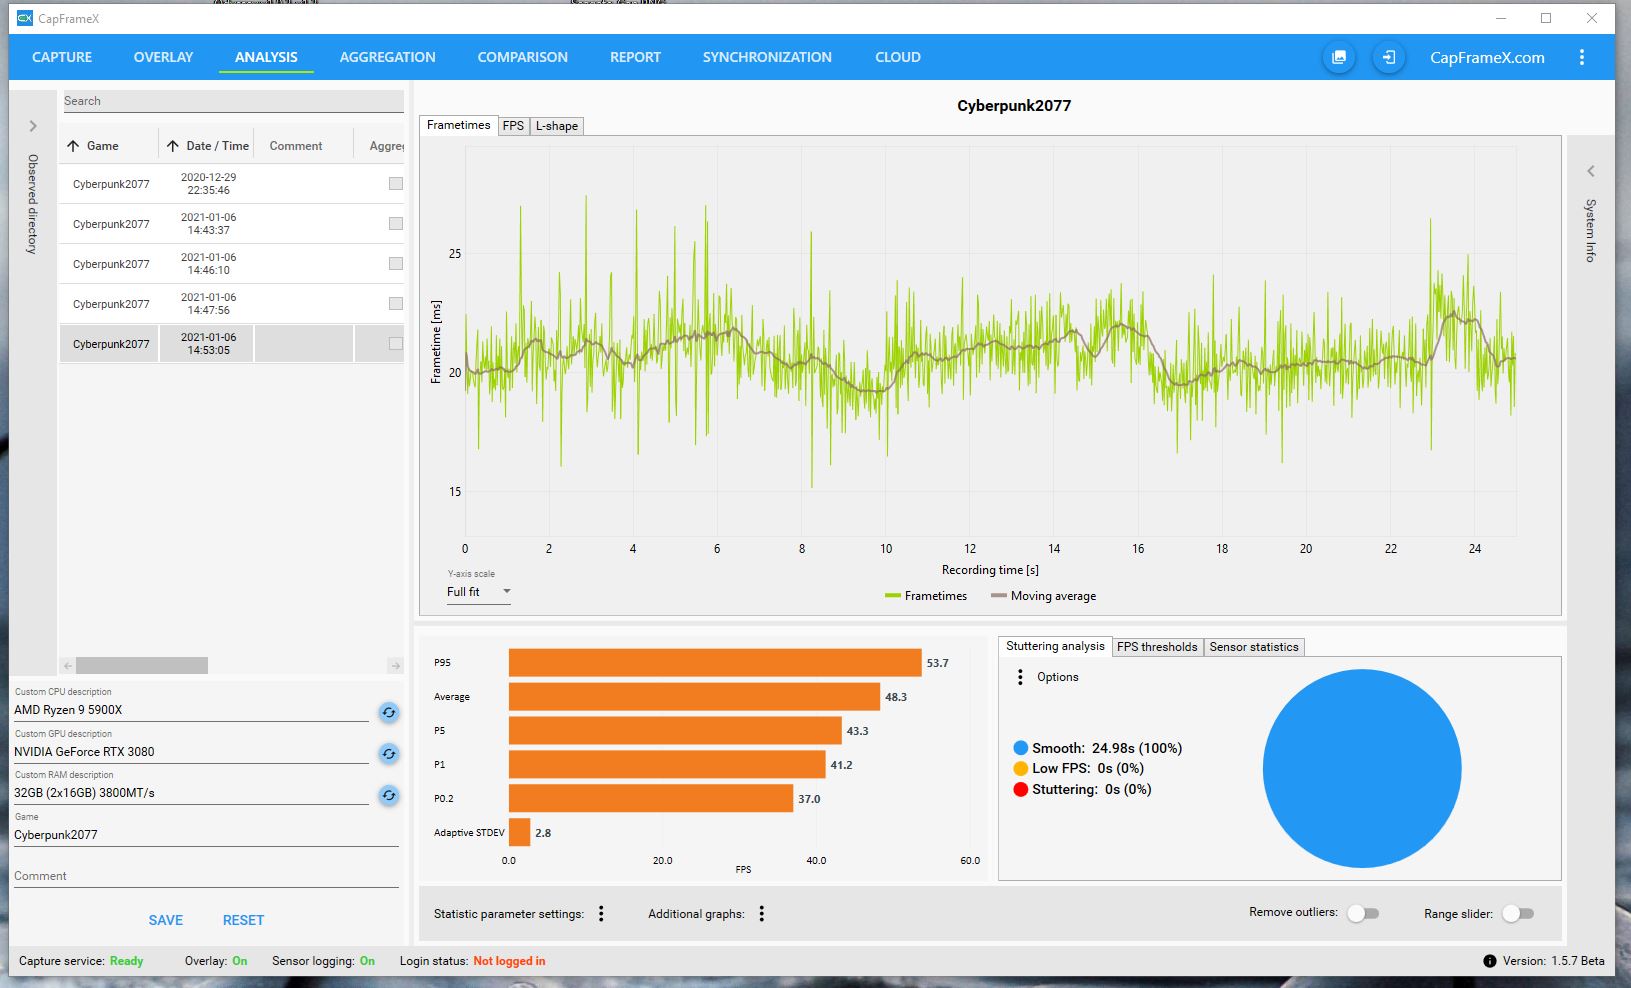
Task: Refresh the custom CPU description
Action: tap(389, 712)
